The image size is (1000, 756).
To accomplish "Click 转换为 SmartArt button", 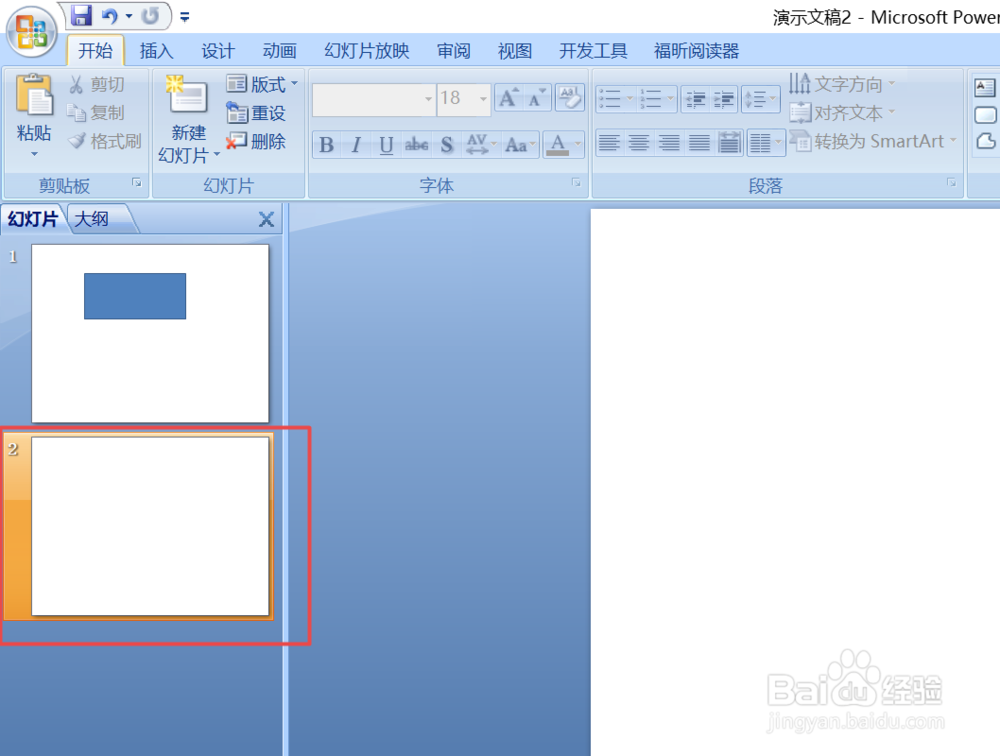I will tap(873, 141).
